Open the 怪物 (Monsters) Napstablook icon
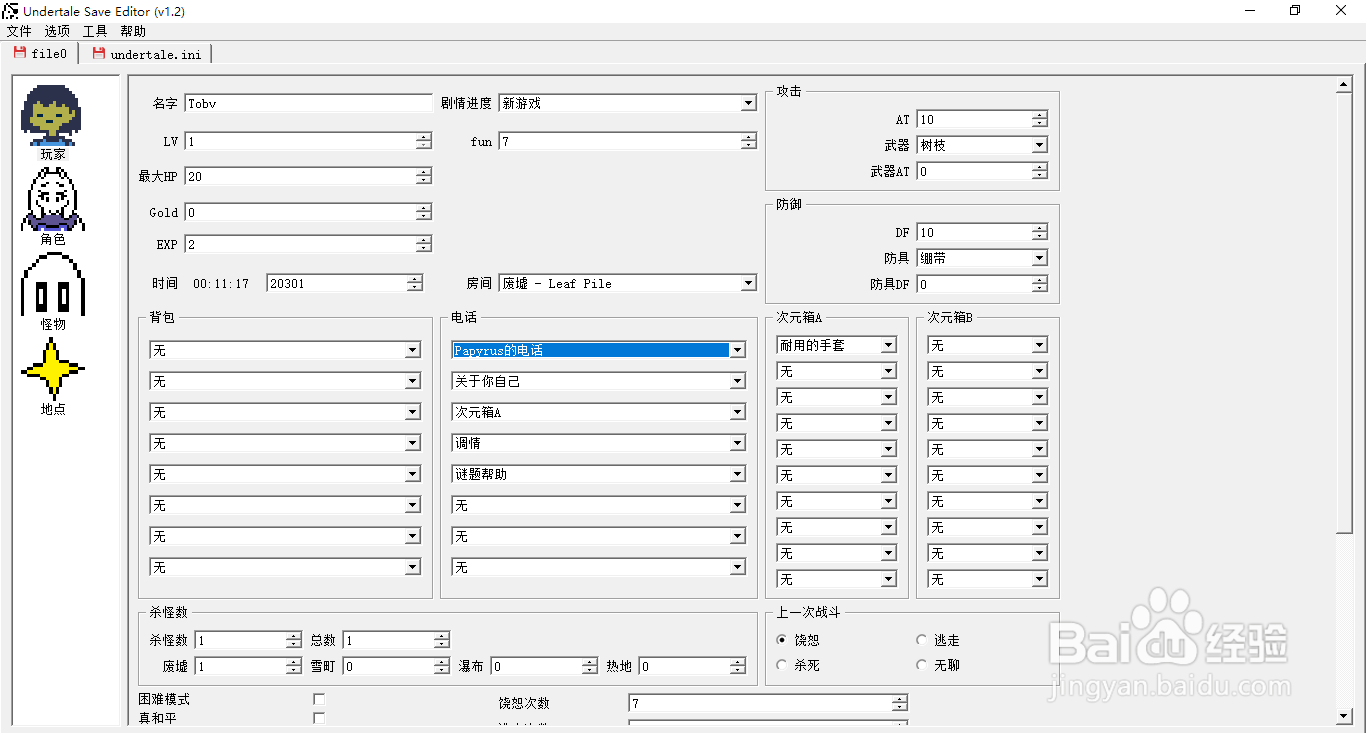The height and width of the screenshot is (733, 1366). tap(51, 284)
